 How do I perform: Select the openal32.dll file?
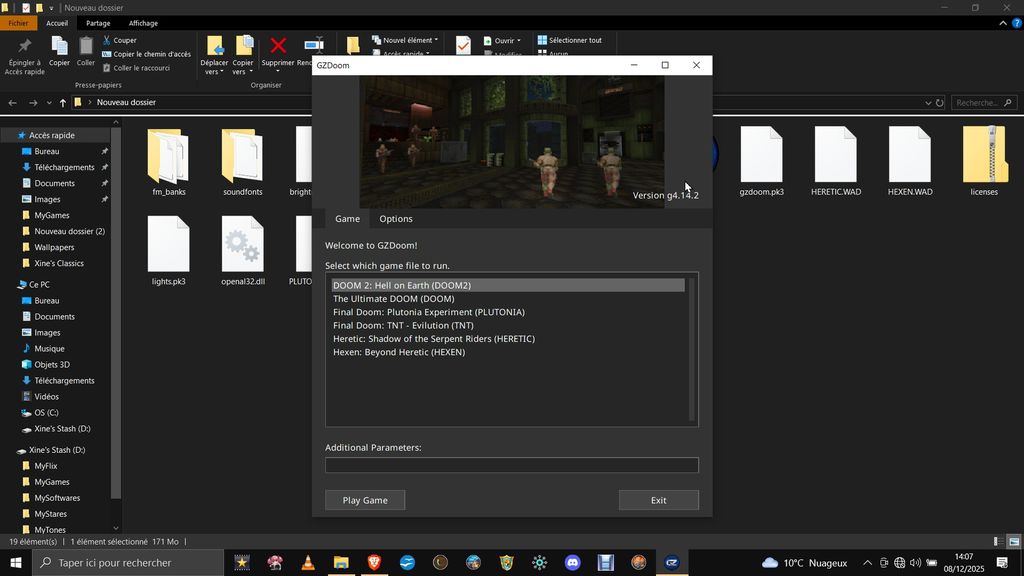point(242,251)
